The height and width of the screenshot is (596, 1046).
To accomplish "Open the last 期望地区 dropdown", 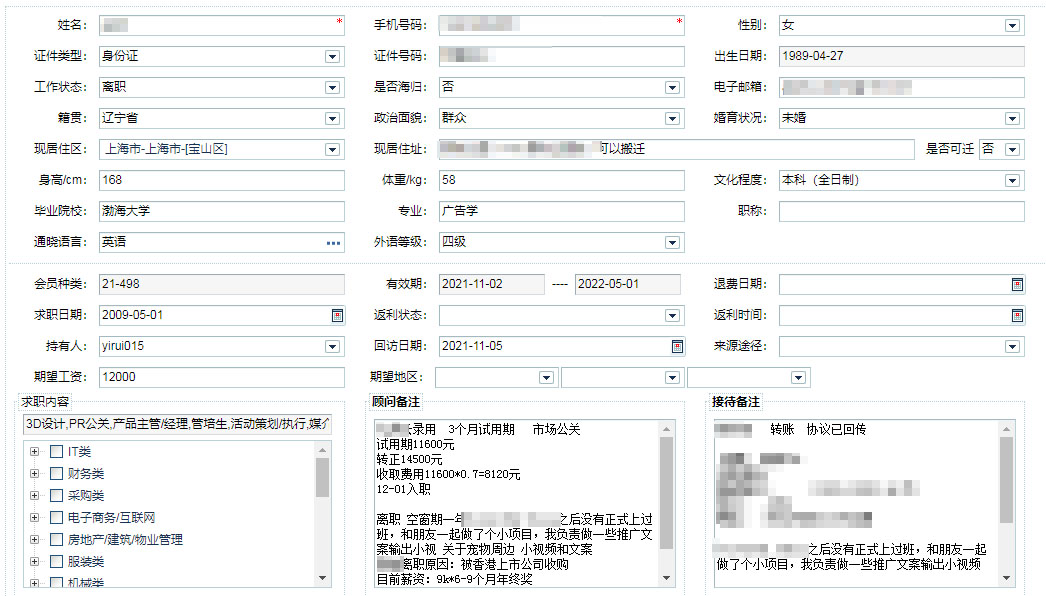I will [798, 378].
